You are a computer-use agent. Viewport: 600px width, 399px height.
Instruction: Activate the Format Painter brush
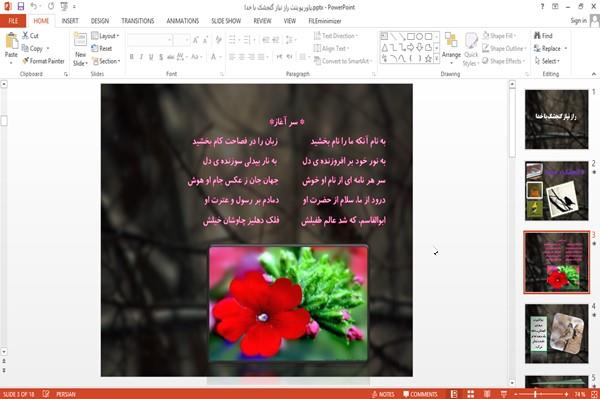(x=43, y=61)
